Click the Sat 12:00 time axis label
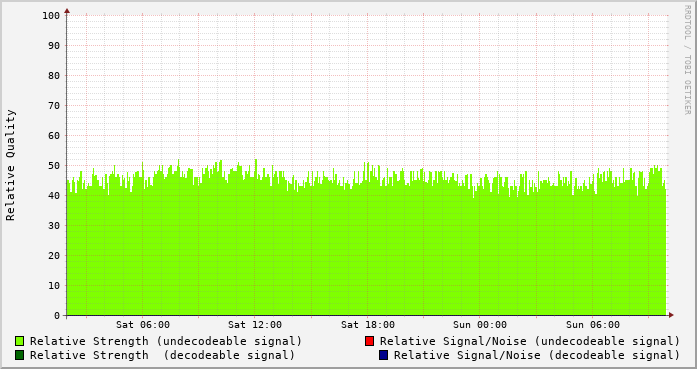This screenshot has height=369, width=697. 255,325
